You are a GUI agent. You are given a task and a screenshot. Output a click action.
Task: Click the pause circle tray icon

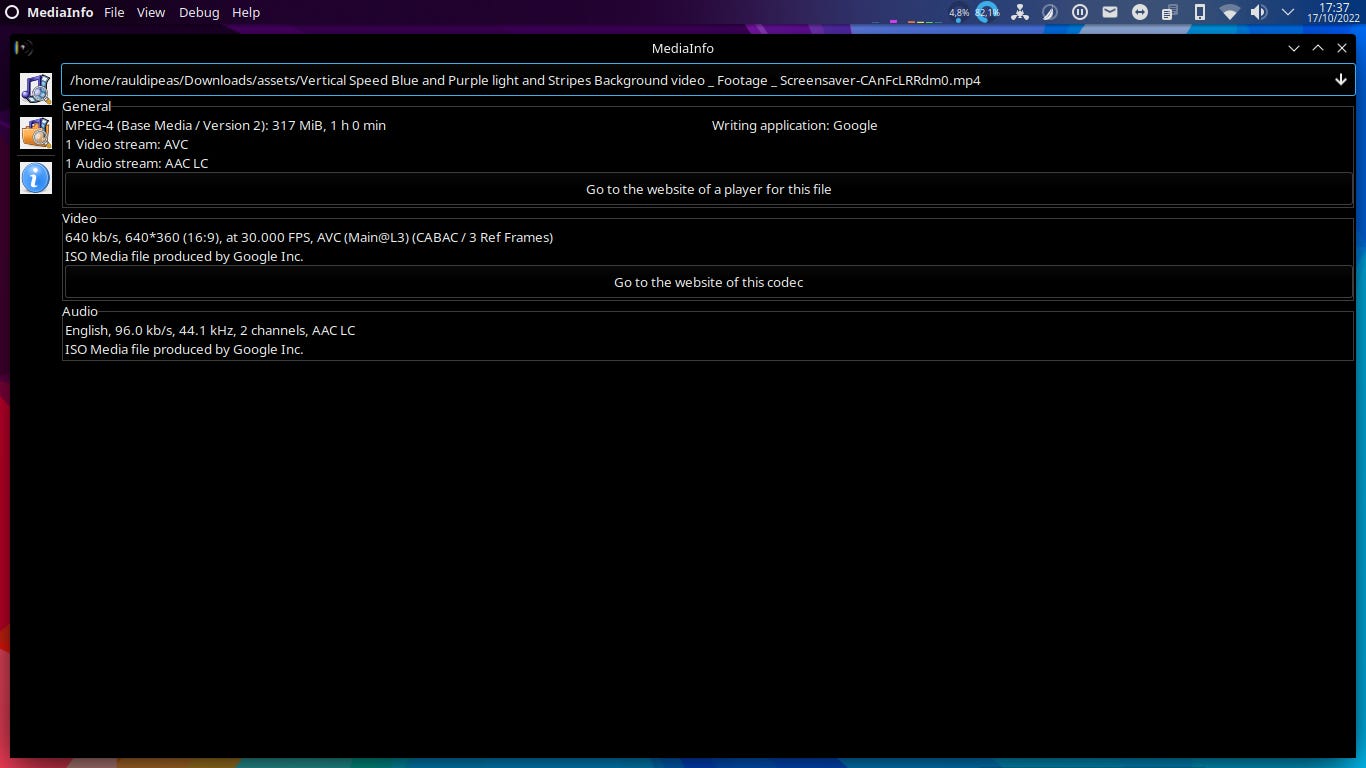[1080, 12]
